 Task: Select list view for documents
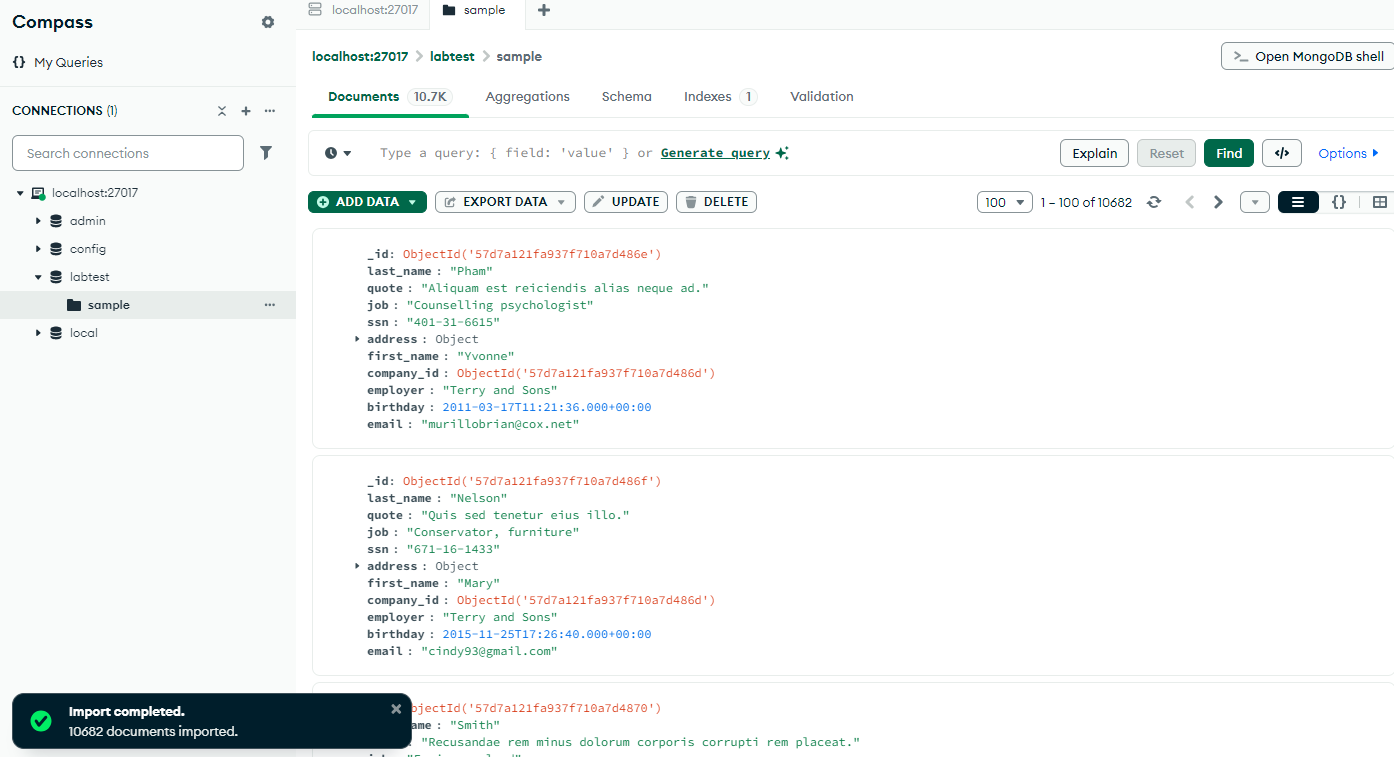tap(1298, 202)
